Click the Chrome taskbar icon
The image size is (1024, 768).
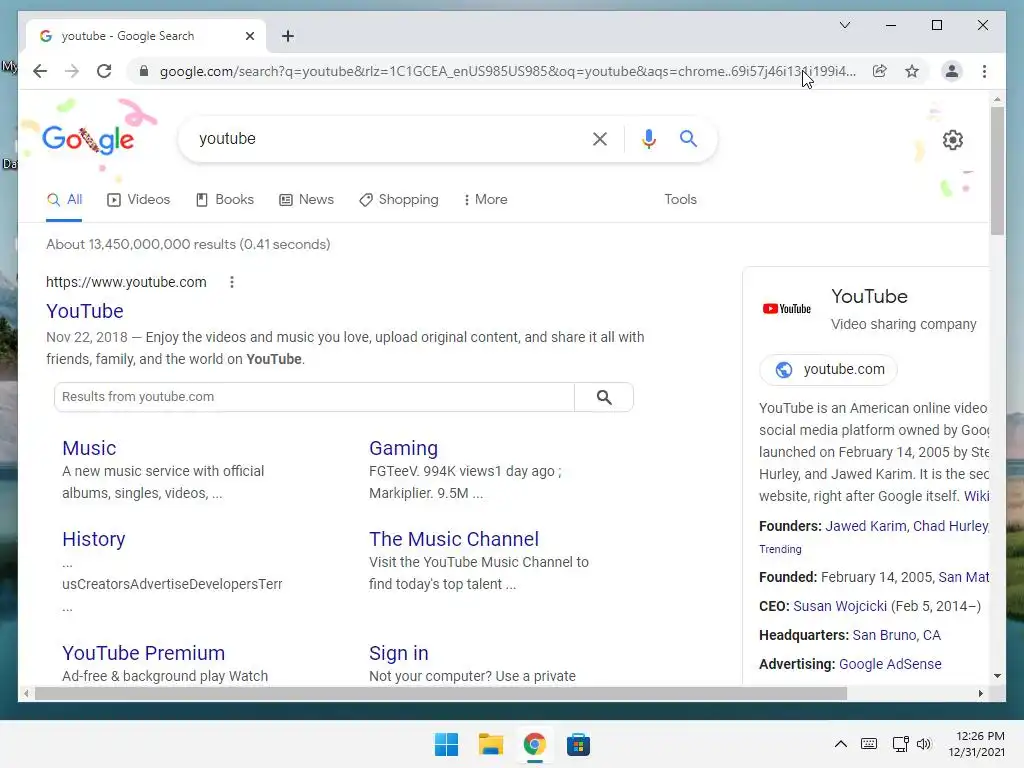[x=534, y=744]
